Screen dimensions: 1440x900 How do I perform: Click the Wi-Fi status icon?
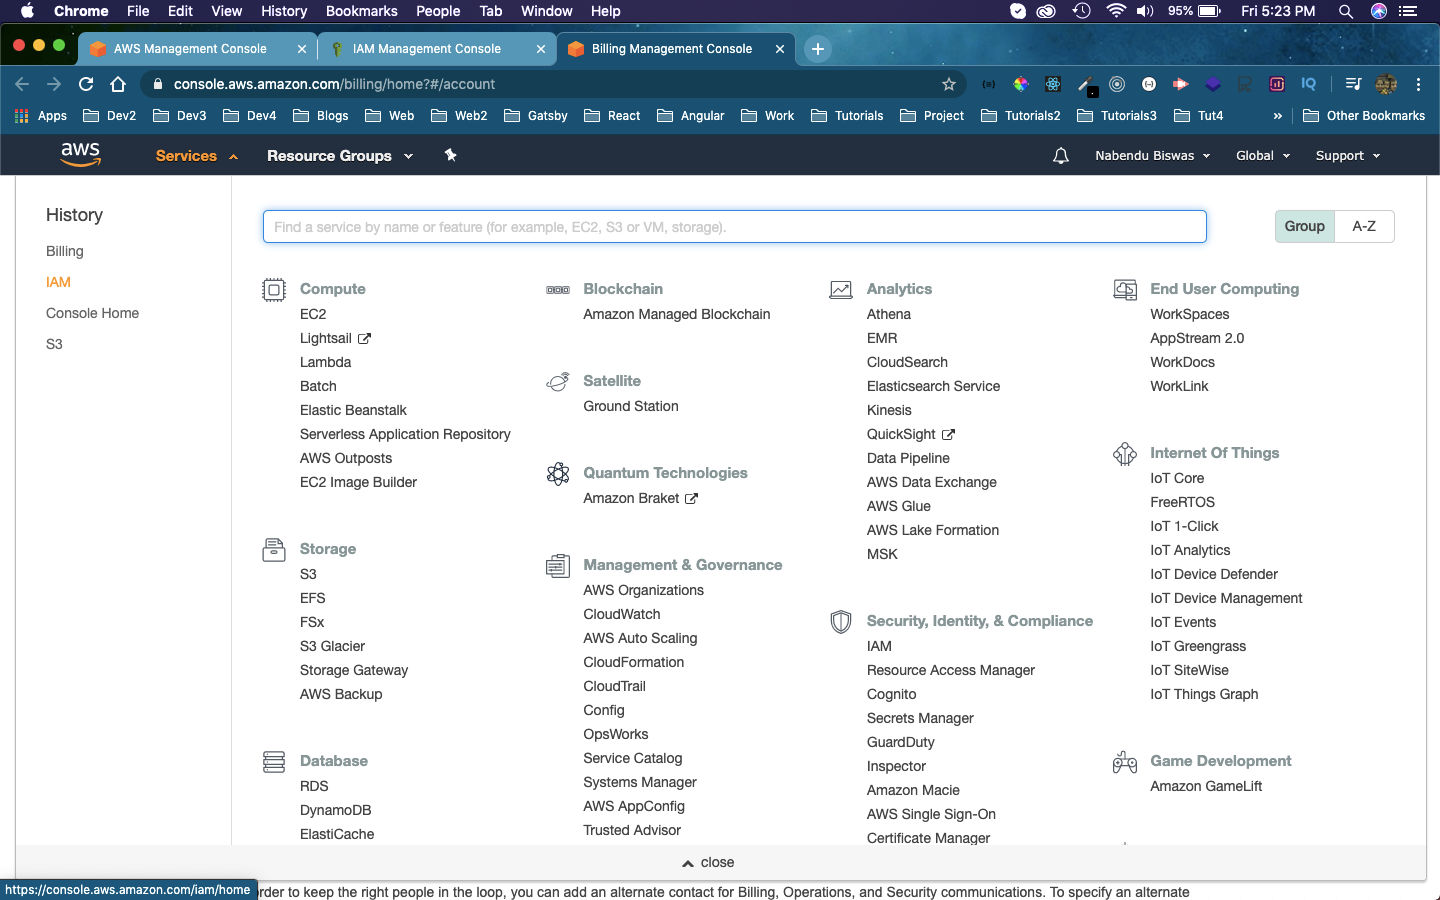(x=1116, y=11)
